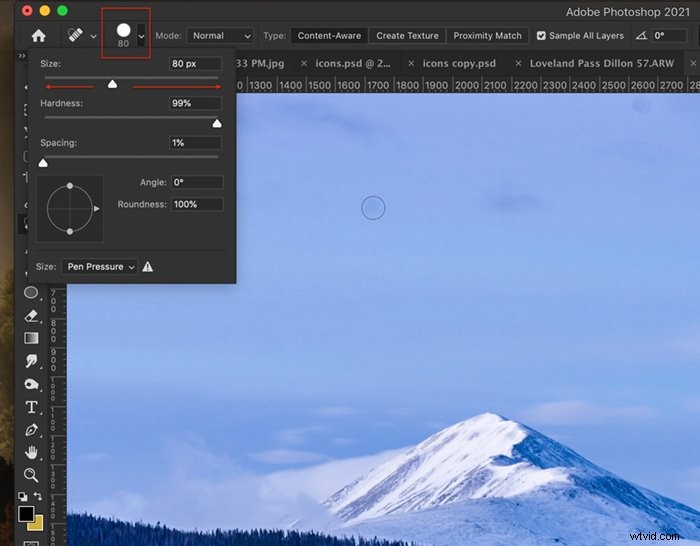
Task: Close the Loveland Pass Dillon 57.ARW tab
Action: click(518, 63)
